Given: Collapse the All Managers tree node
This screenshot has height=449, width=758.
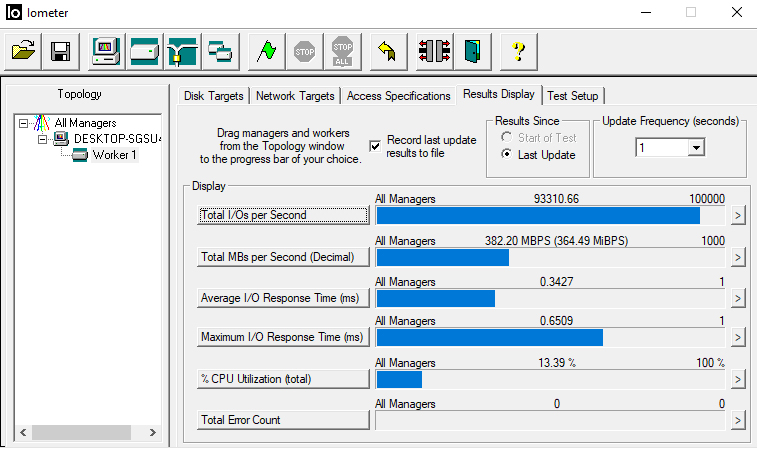Looking at the screenshot, I should [x=24, y=123].
